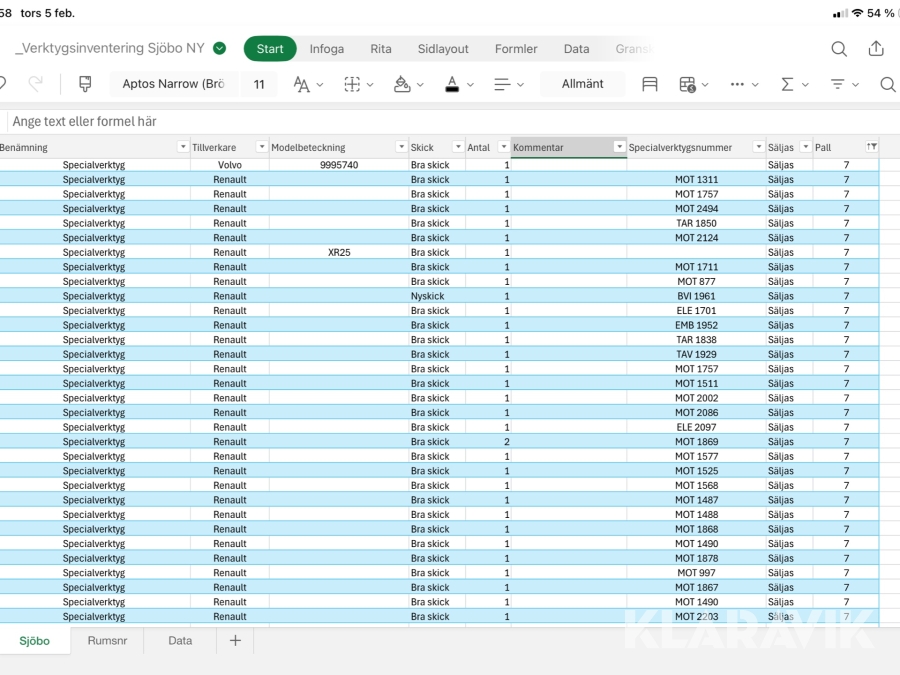The image size is (900, 675).
Task: Open the Allmänt number format box
Action: [x=582, y=84]
